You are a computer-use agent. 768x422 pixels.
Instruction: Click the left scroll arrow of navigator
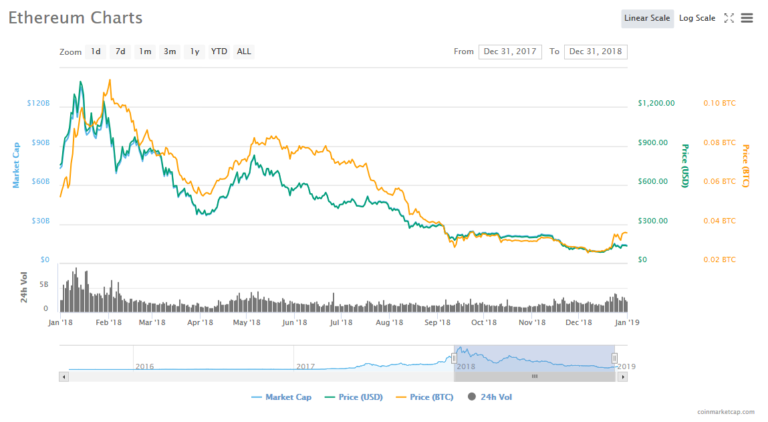pyautogui.click(x=64, y=376)
